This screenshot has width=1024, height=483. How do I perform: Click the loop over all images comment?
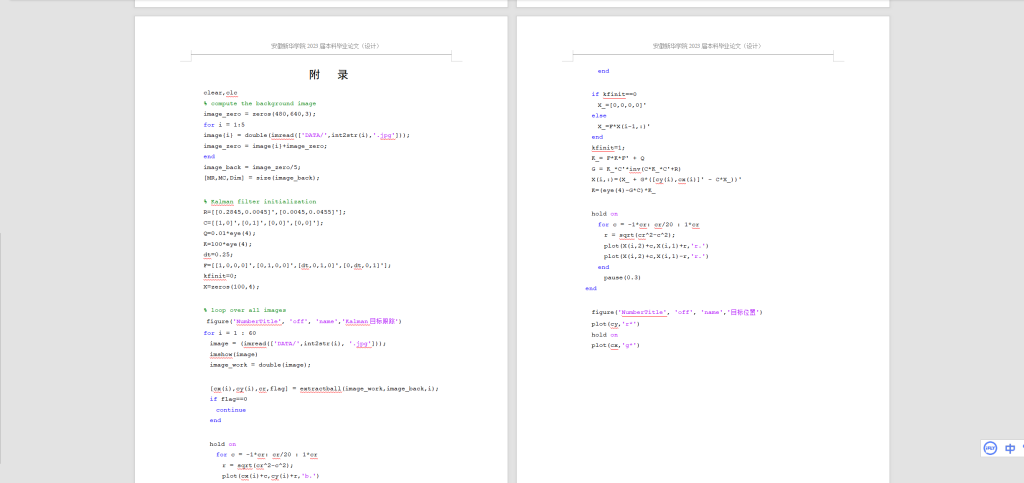point(247,310)
